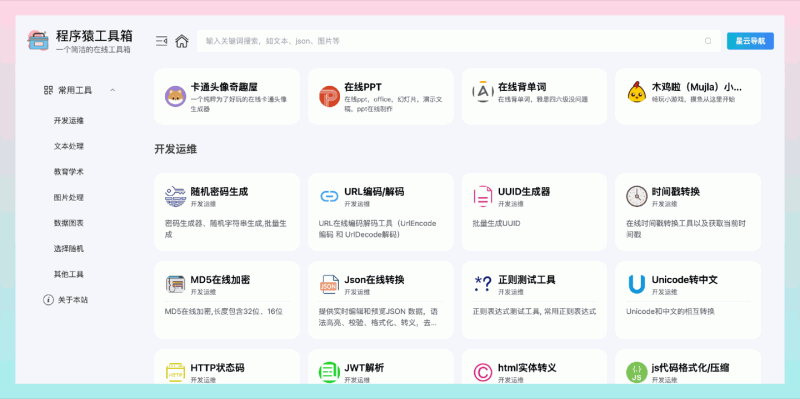Open the URL编码/解码 tool title
Image resolution: width=800 pixels, height=399 pixels.
[x=374, y=192]
